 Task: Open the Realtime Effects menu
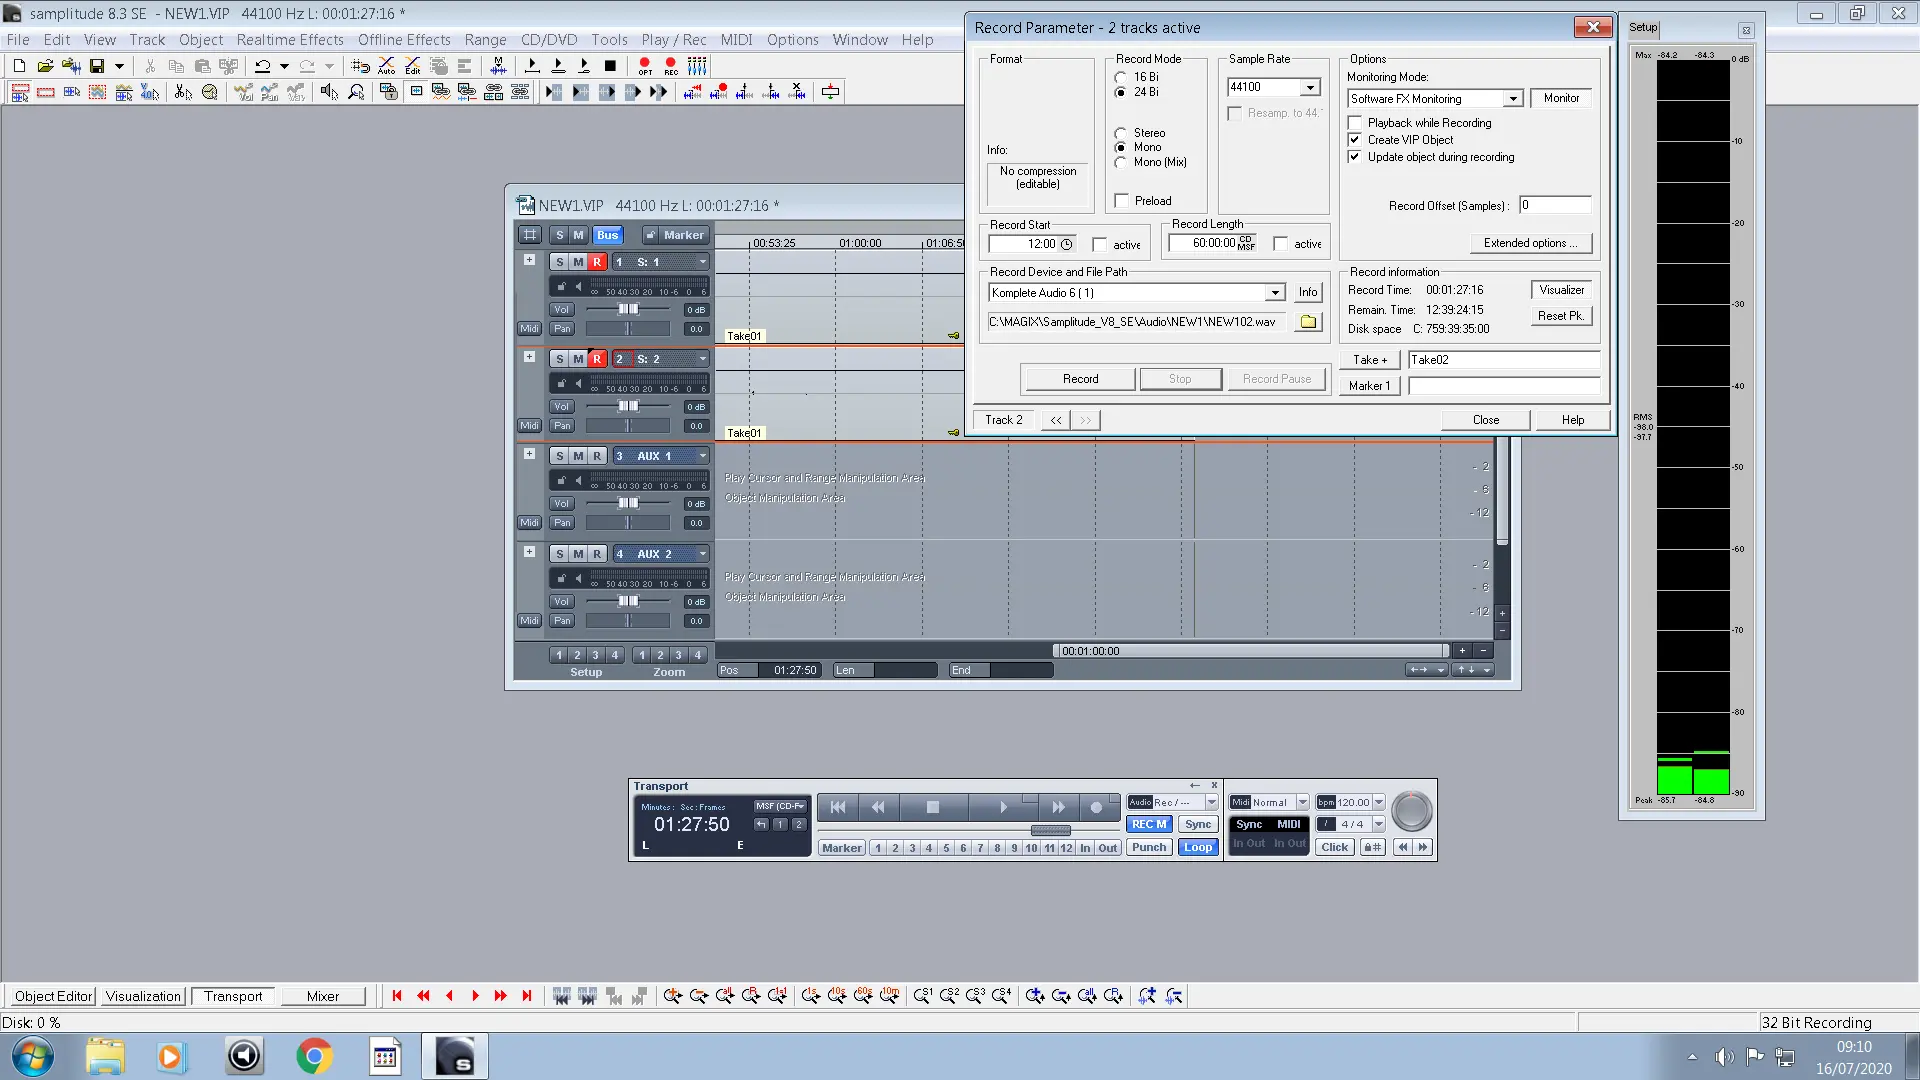[x=290, y=40]
